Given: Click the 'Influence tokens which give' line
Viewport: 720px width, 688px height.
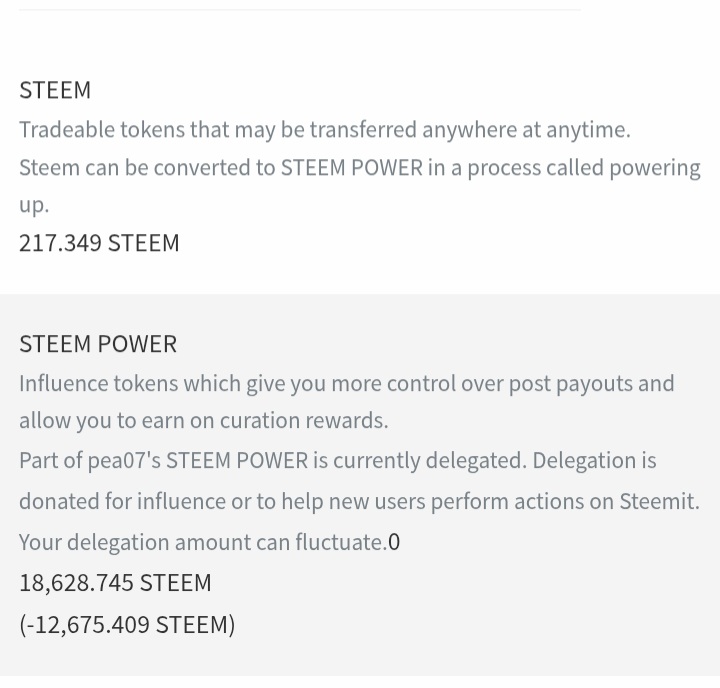Looking at the screenshot, I should tap(347, 383).
